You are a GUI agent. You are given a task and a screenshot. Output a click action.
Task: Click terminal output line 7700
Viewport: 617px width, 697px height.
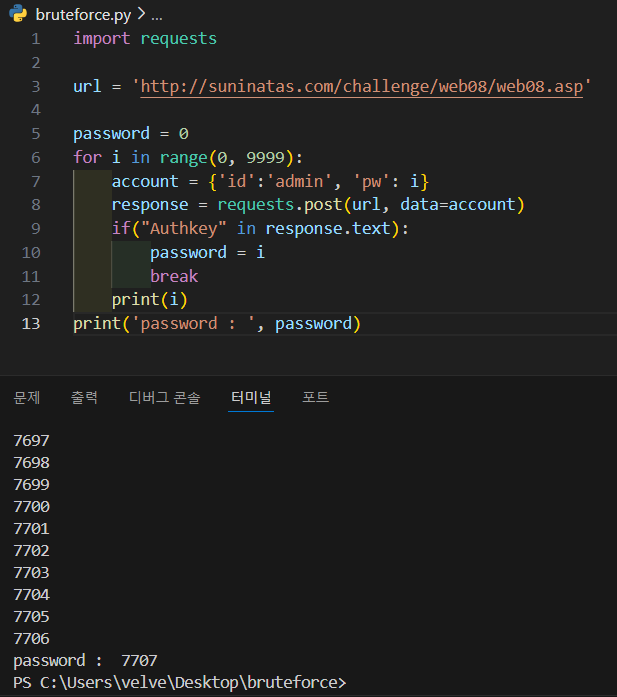(x=32, y=507)
